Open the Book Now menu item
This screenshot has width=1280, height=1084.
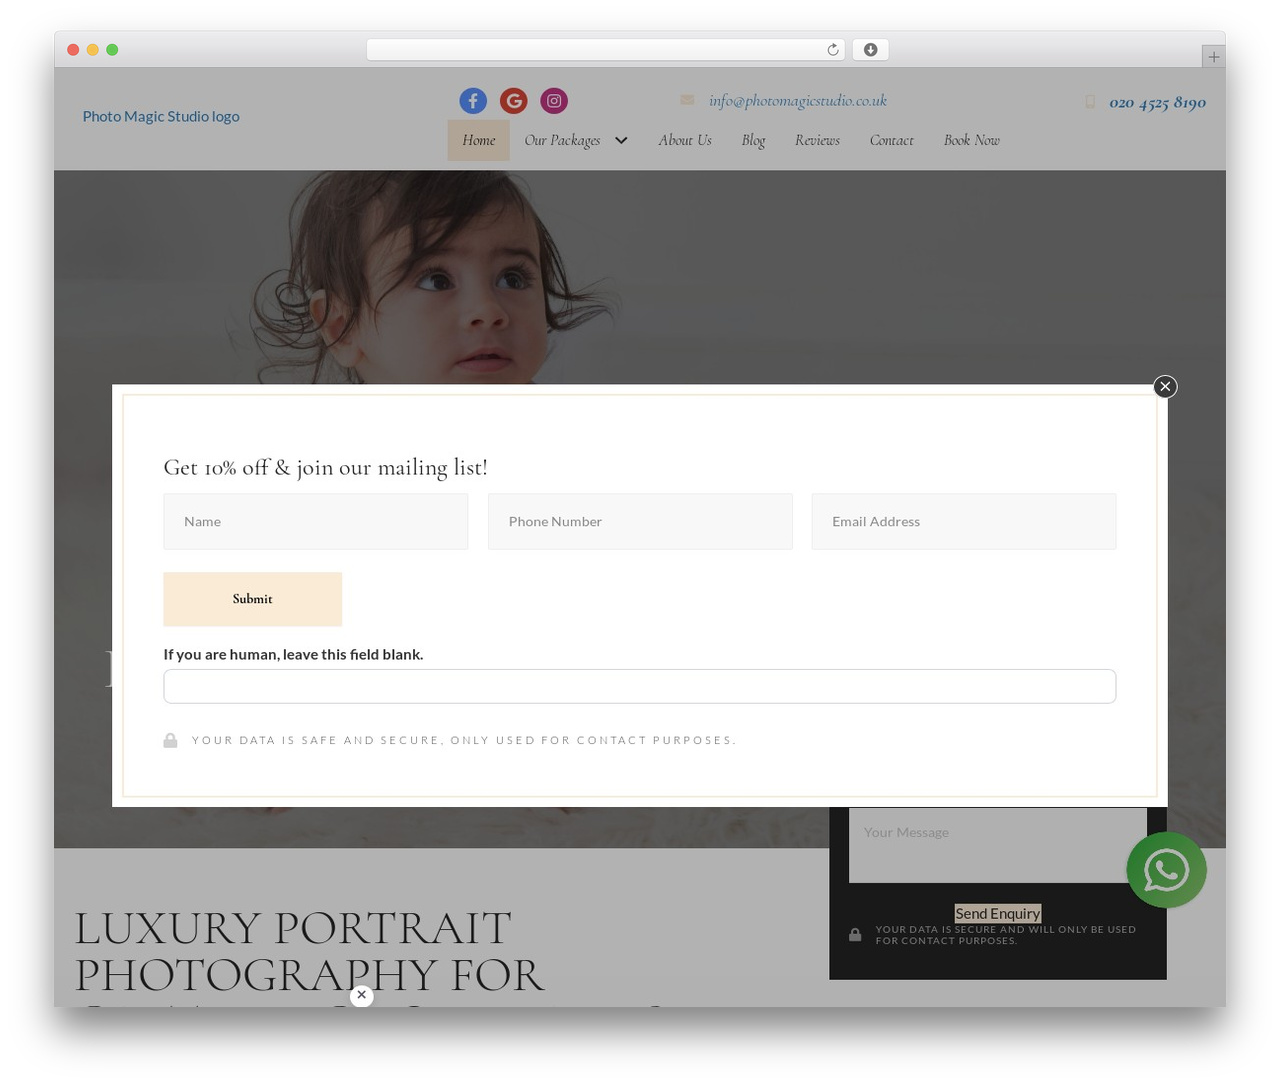pos(972,140)
